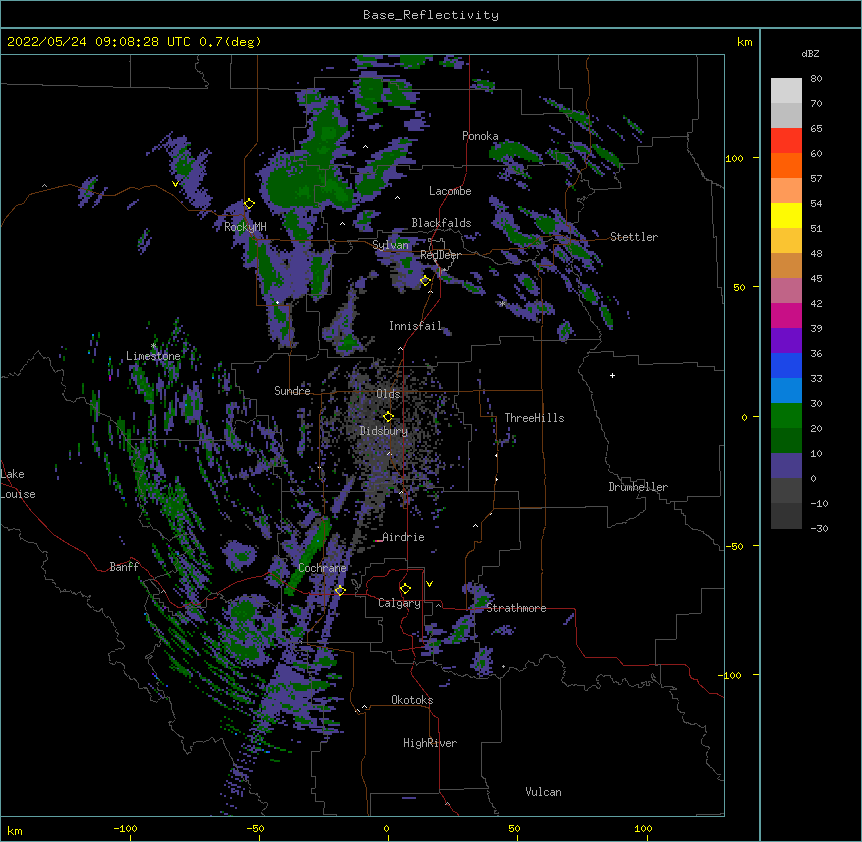Click the HighRiver label
This screenshot has width=862, height=842.
click(x=430, y=743)
